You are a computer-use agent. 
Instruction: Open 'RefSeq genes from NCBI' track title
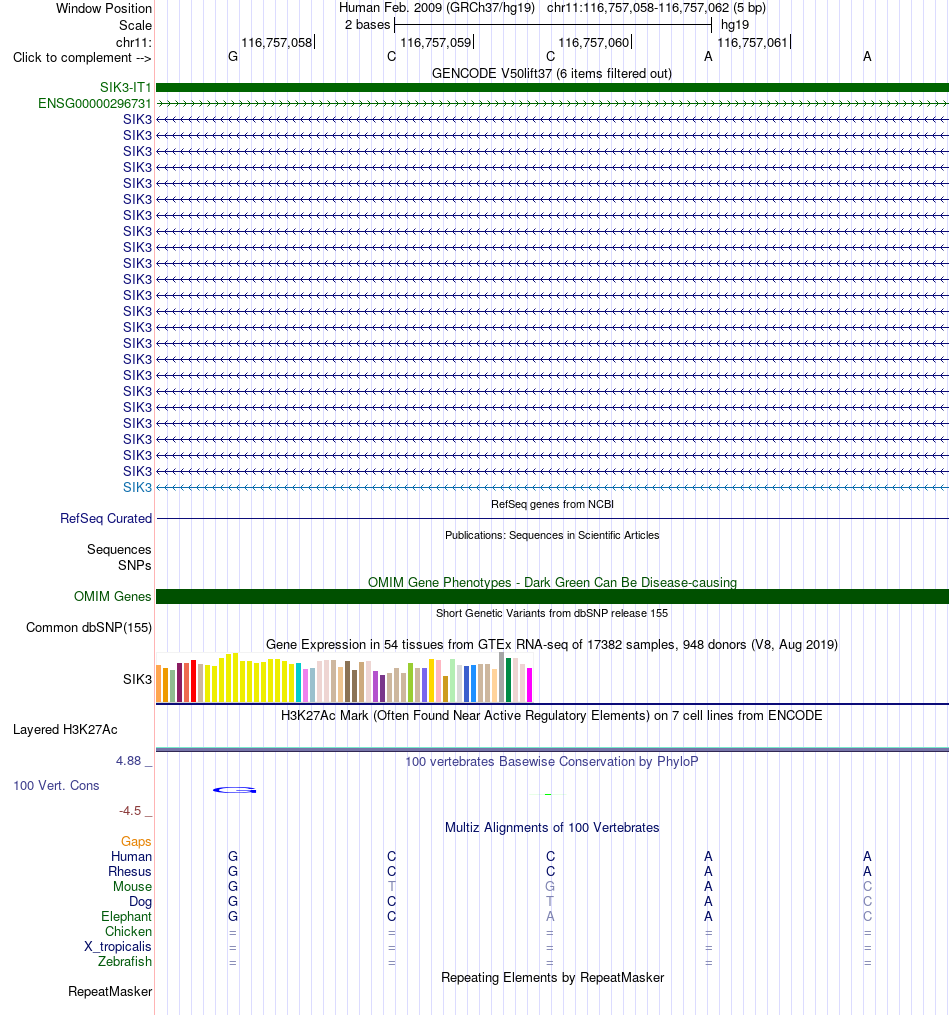[x=552, y=504]
